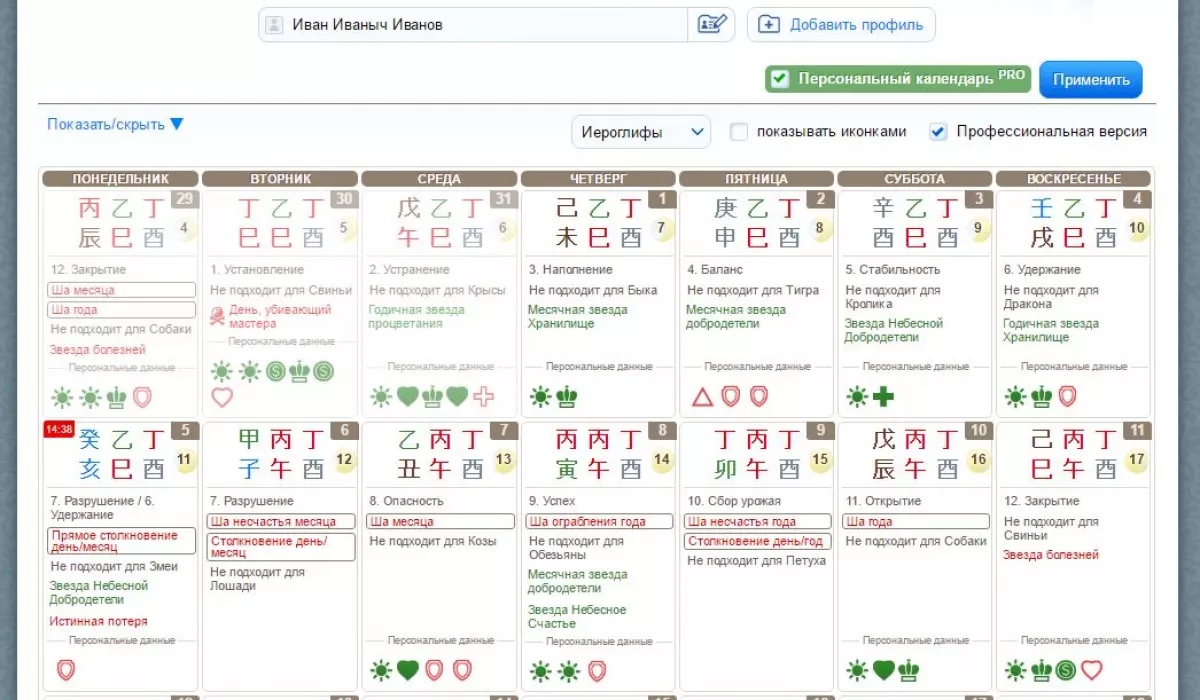1200x700 pixels.
Task: Enable the 'показывать иконками' checkbox
Action: click(739, 131)
